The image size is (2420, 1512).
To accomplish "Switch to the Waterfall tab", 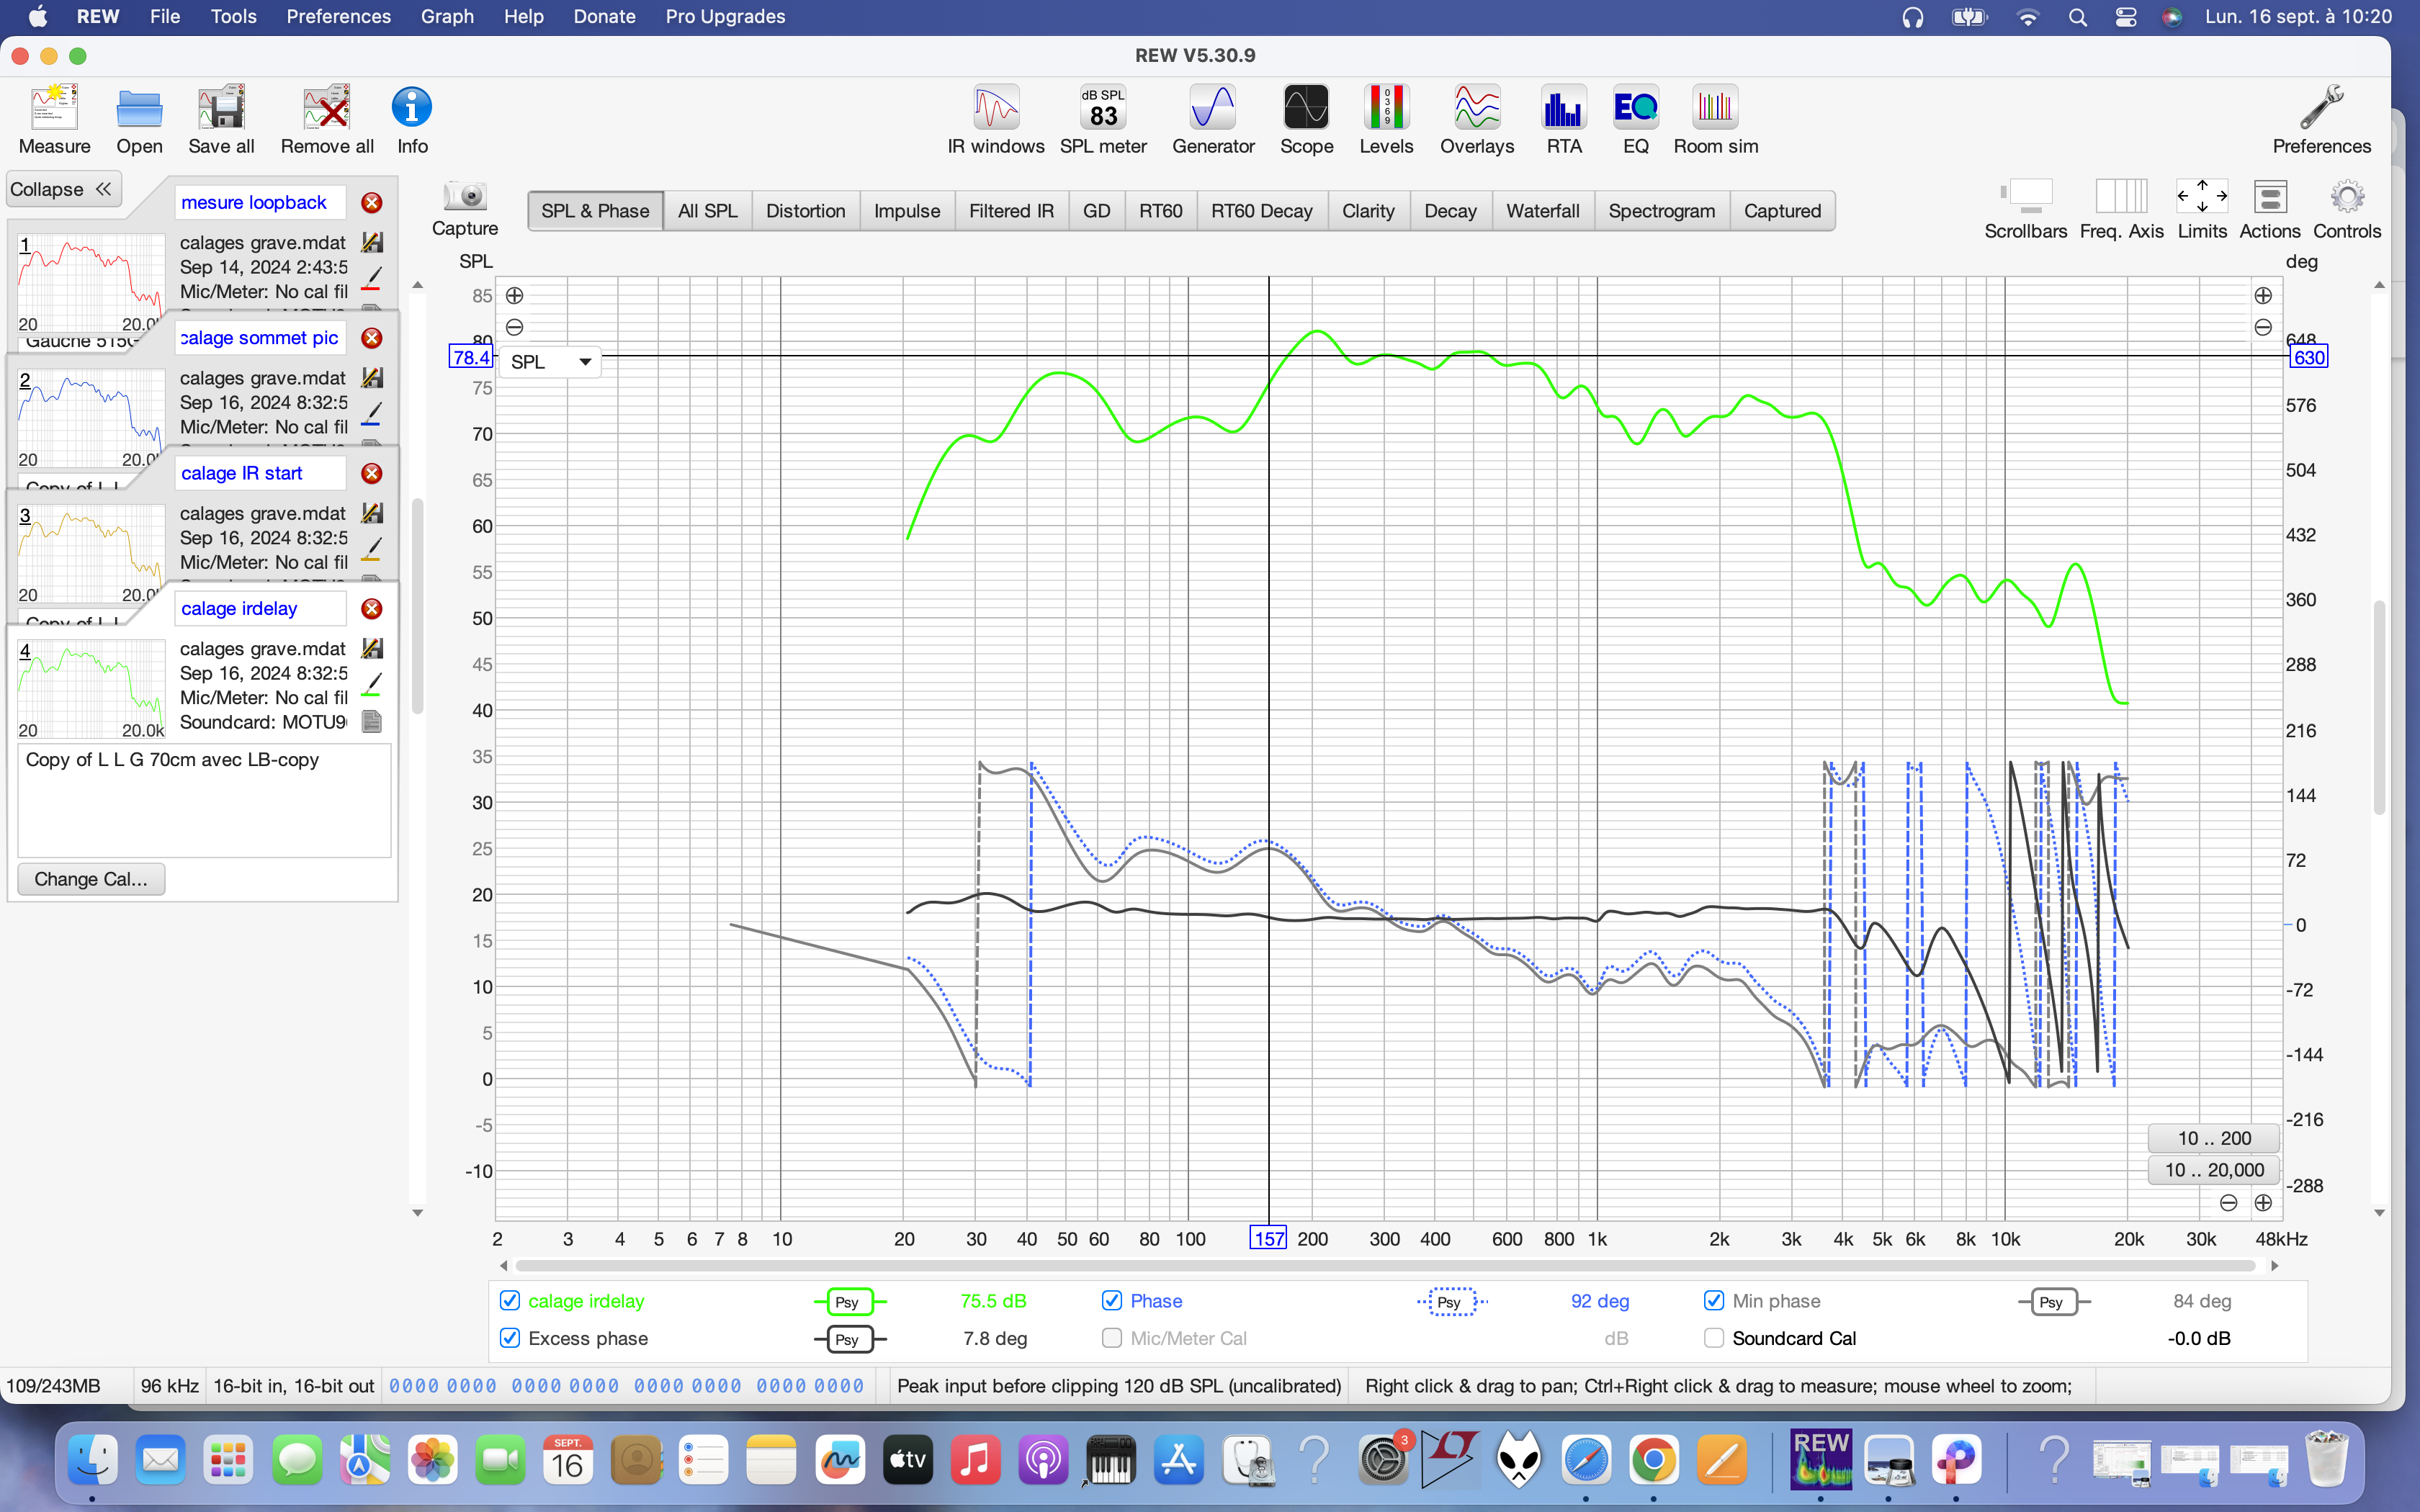I will [1542, 211].
